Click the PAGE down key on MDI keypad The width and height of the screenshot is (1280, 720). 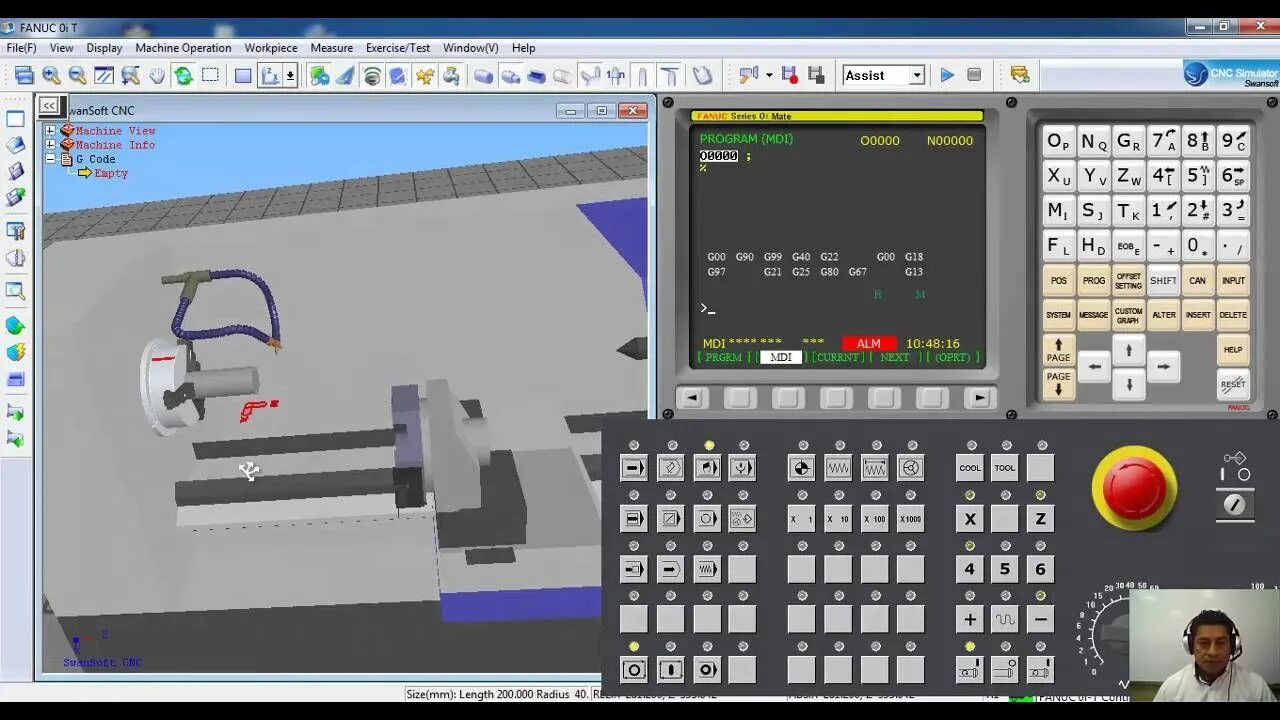click(x=1059, y=384)
